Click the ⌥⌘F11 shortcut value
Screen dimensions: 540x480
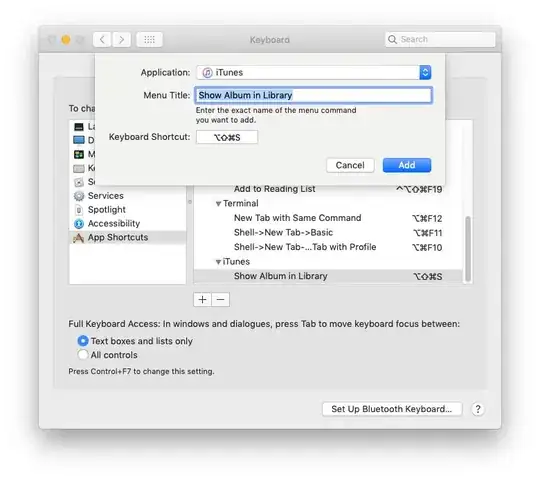click(x=427, y=233)
